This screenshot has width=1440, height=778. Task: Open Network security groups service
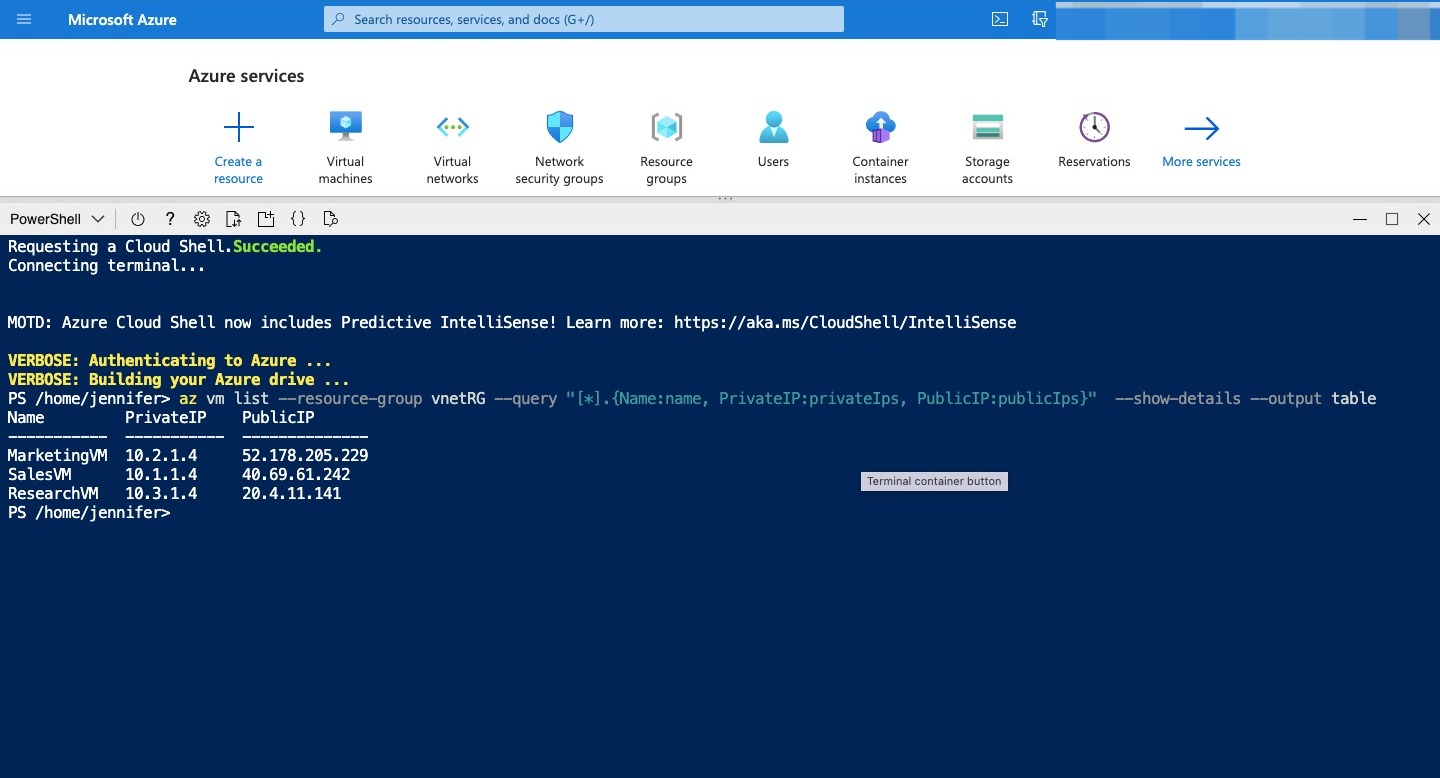point(559,148)
